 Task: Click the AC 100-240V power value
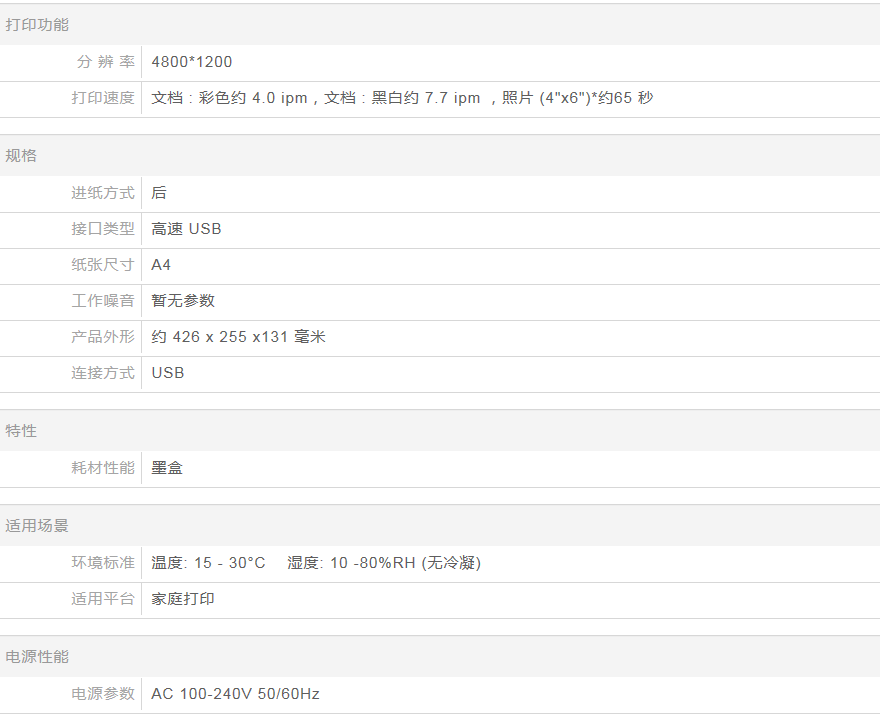(x=236, y=694)
